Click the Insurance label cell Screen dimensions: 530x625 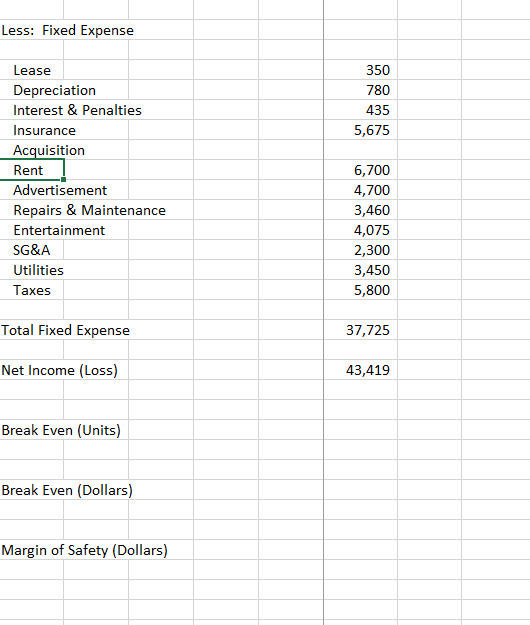point(44,130)
